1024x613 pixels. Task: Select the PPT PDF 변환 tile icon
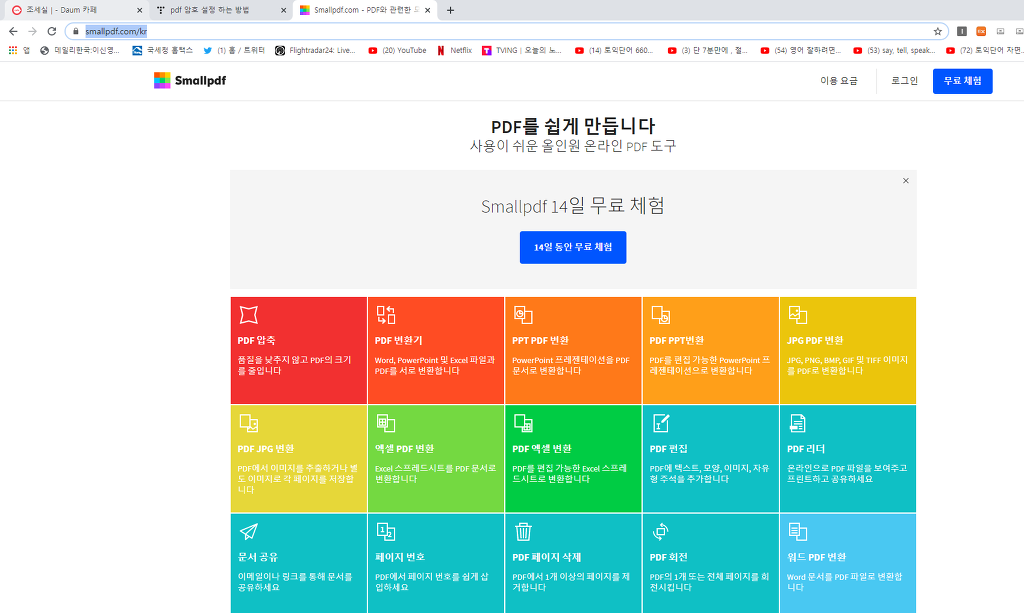(523, 315)
